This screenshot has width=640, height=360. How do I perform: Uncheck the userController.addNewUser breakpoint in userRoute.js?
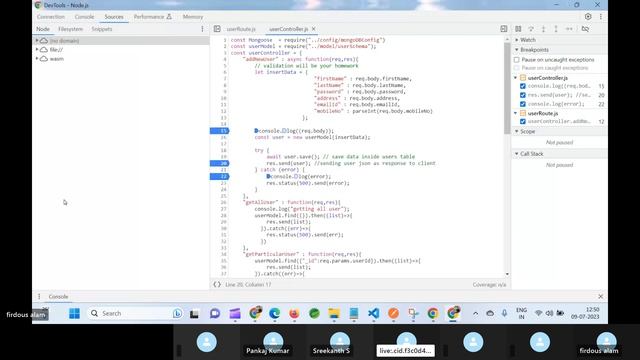click(x=523, y=122)
